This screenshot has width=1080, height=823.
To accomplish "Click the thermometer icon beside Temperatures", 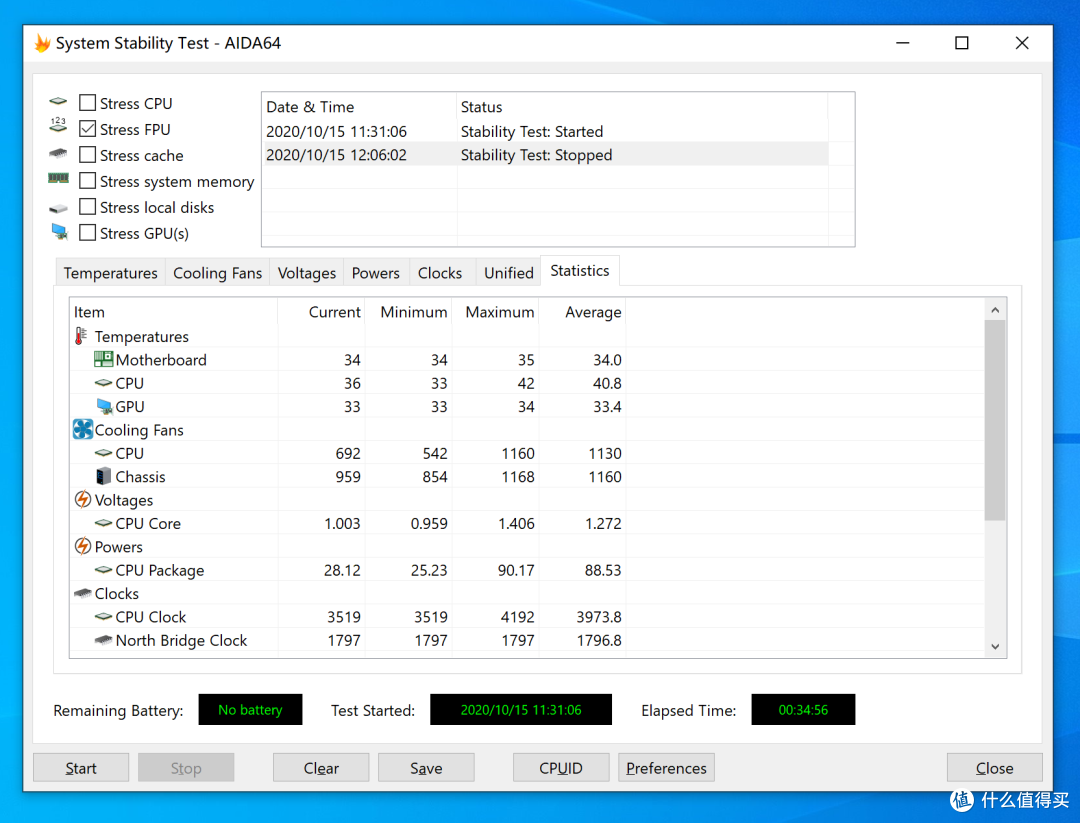I will [81, 336].
